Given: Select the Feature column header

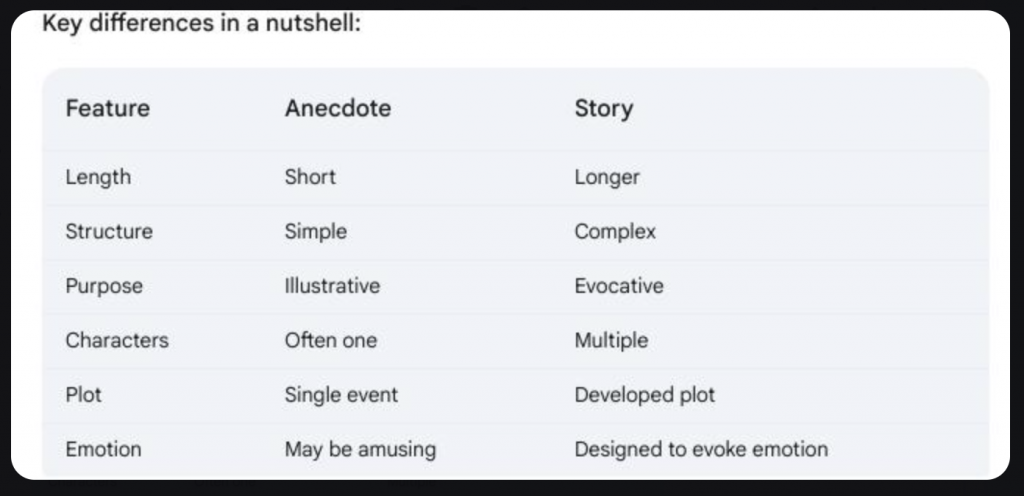Looking at the screenshot, I should coord(108,108).
